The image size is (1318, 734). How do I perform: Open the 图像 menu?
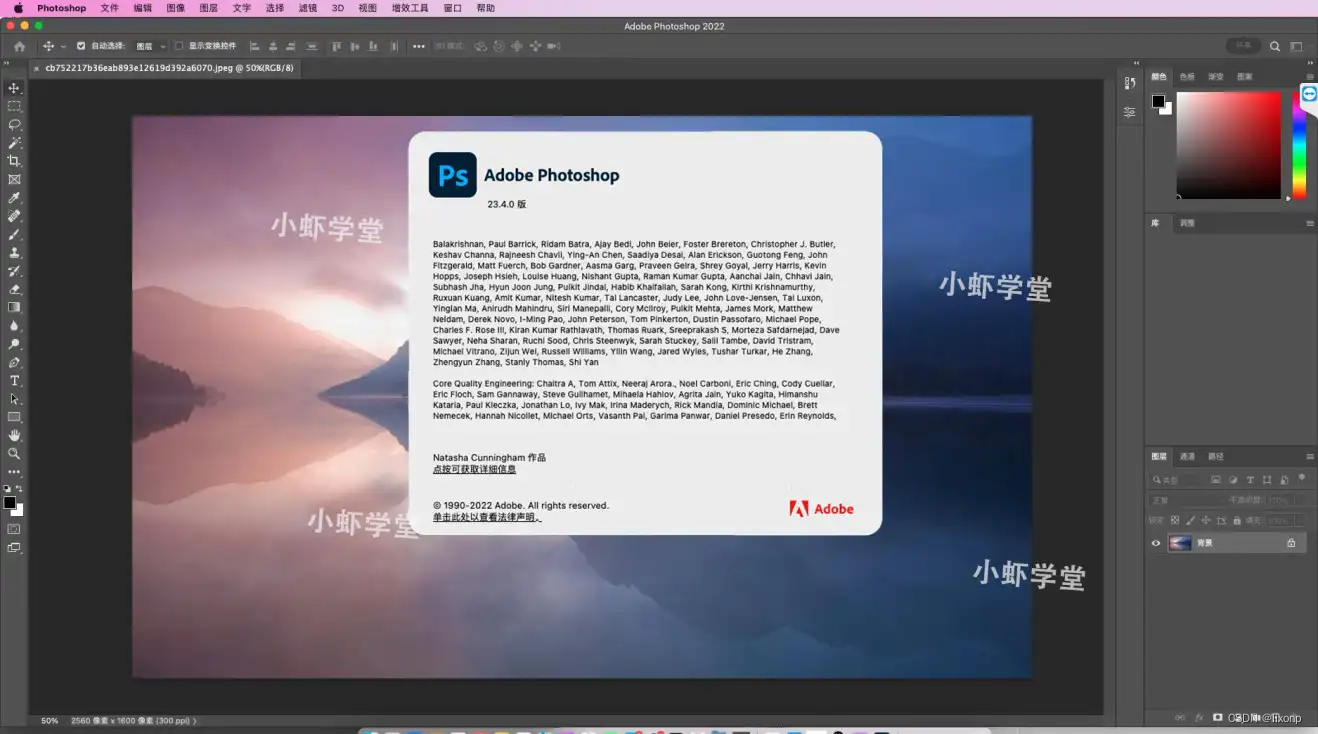click(x=175, y=8)
